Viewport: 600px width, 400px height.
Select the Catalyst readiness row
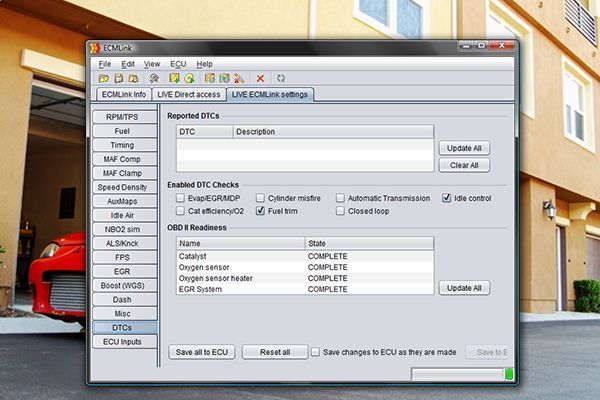(305, 256)
